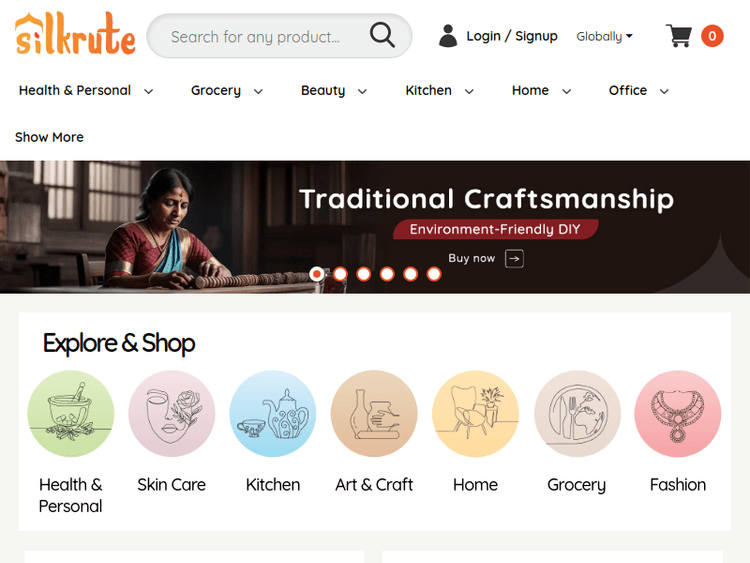
Task: Click the magnifying glass search icon
Action: pyautogui.click(x=382, y=35)
